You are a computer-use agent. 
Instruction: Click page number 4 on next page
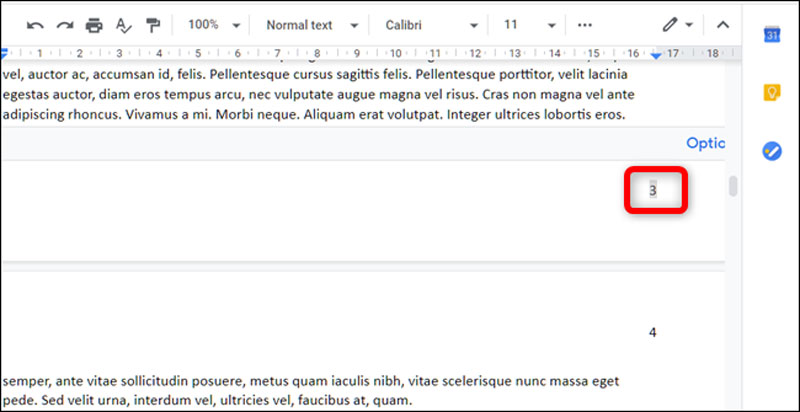pos(653,332)
